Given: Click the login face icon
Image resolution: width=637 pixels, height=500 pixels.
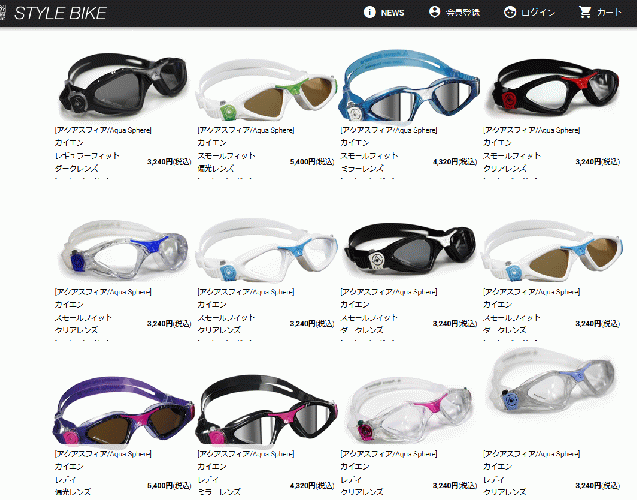Looking at the screenshot, I should pos(509,12).
